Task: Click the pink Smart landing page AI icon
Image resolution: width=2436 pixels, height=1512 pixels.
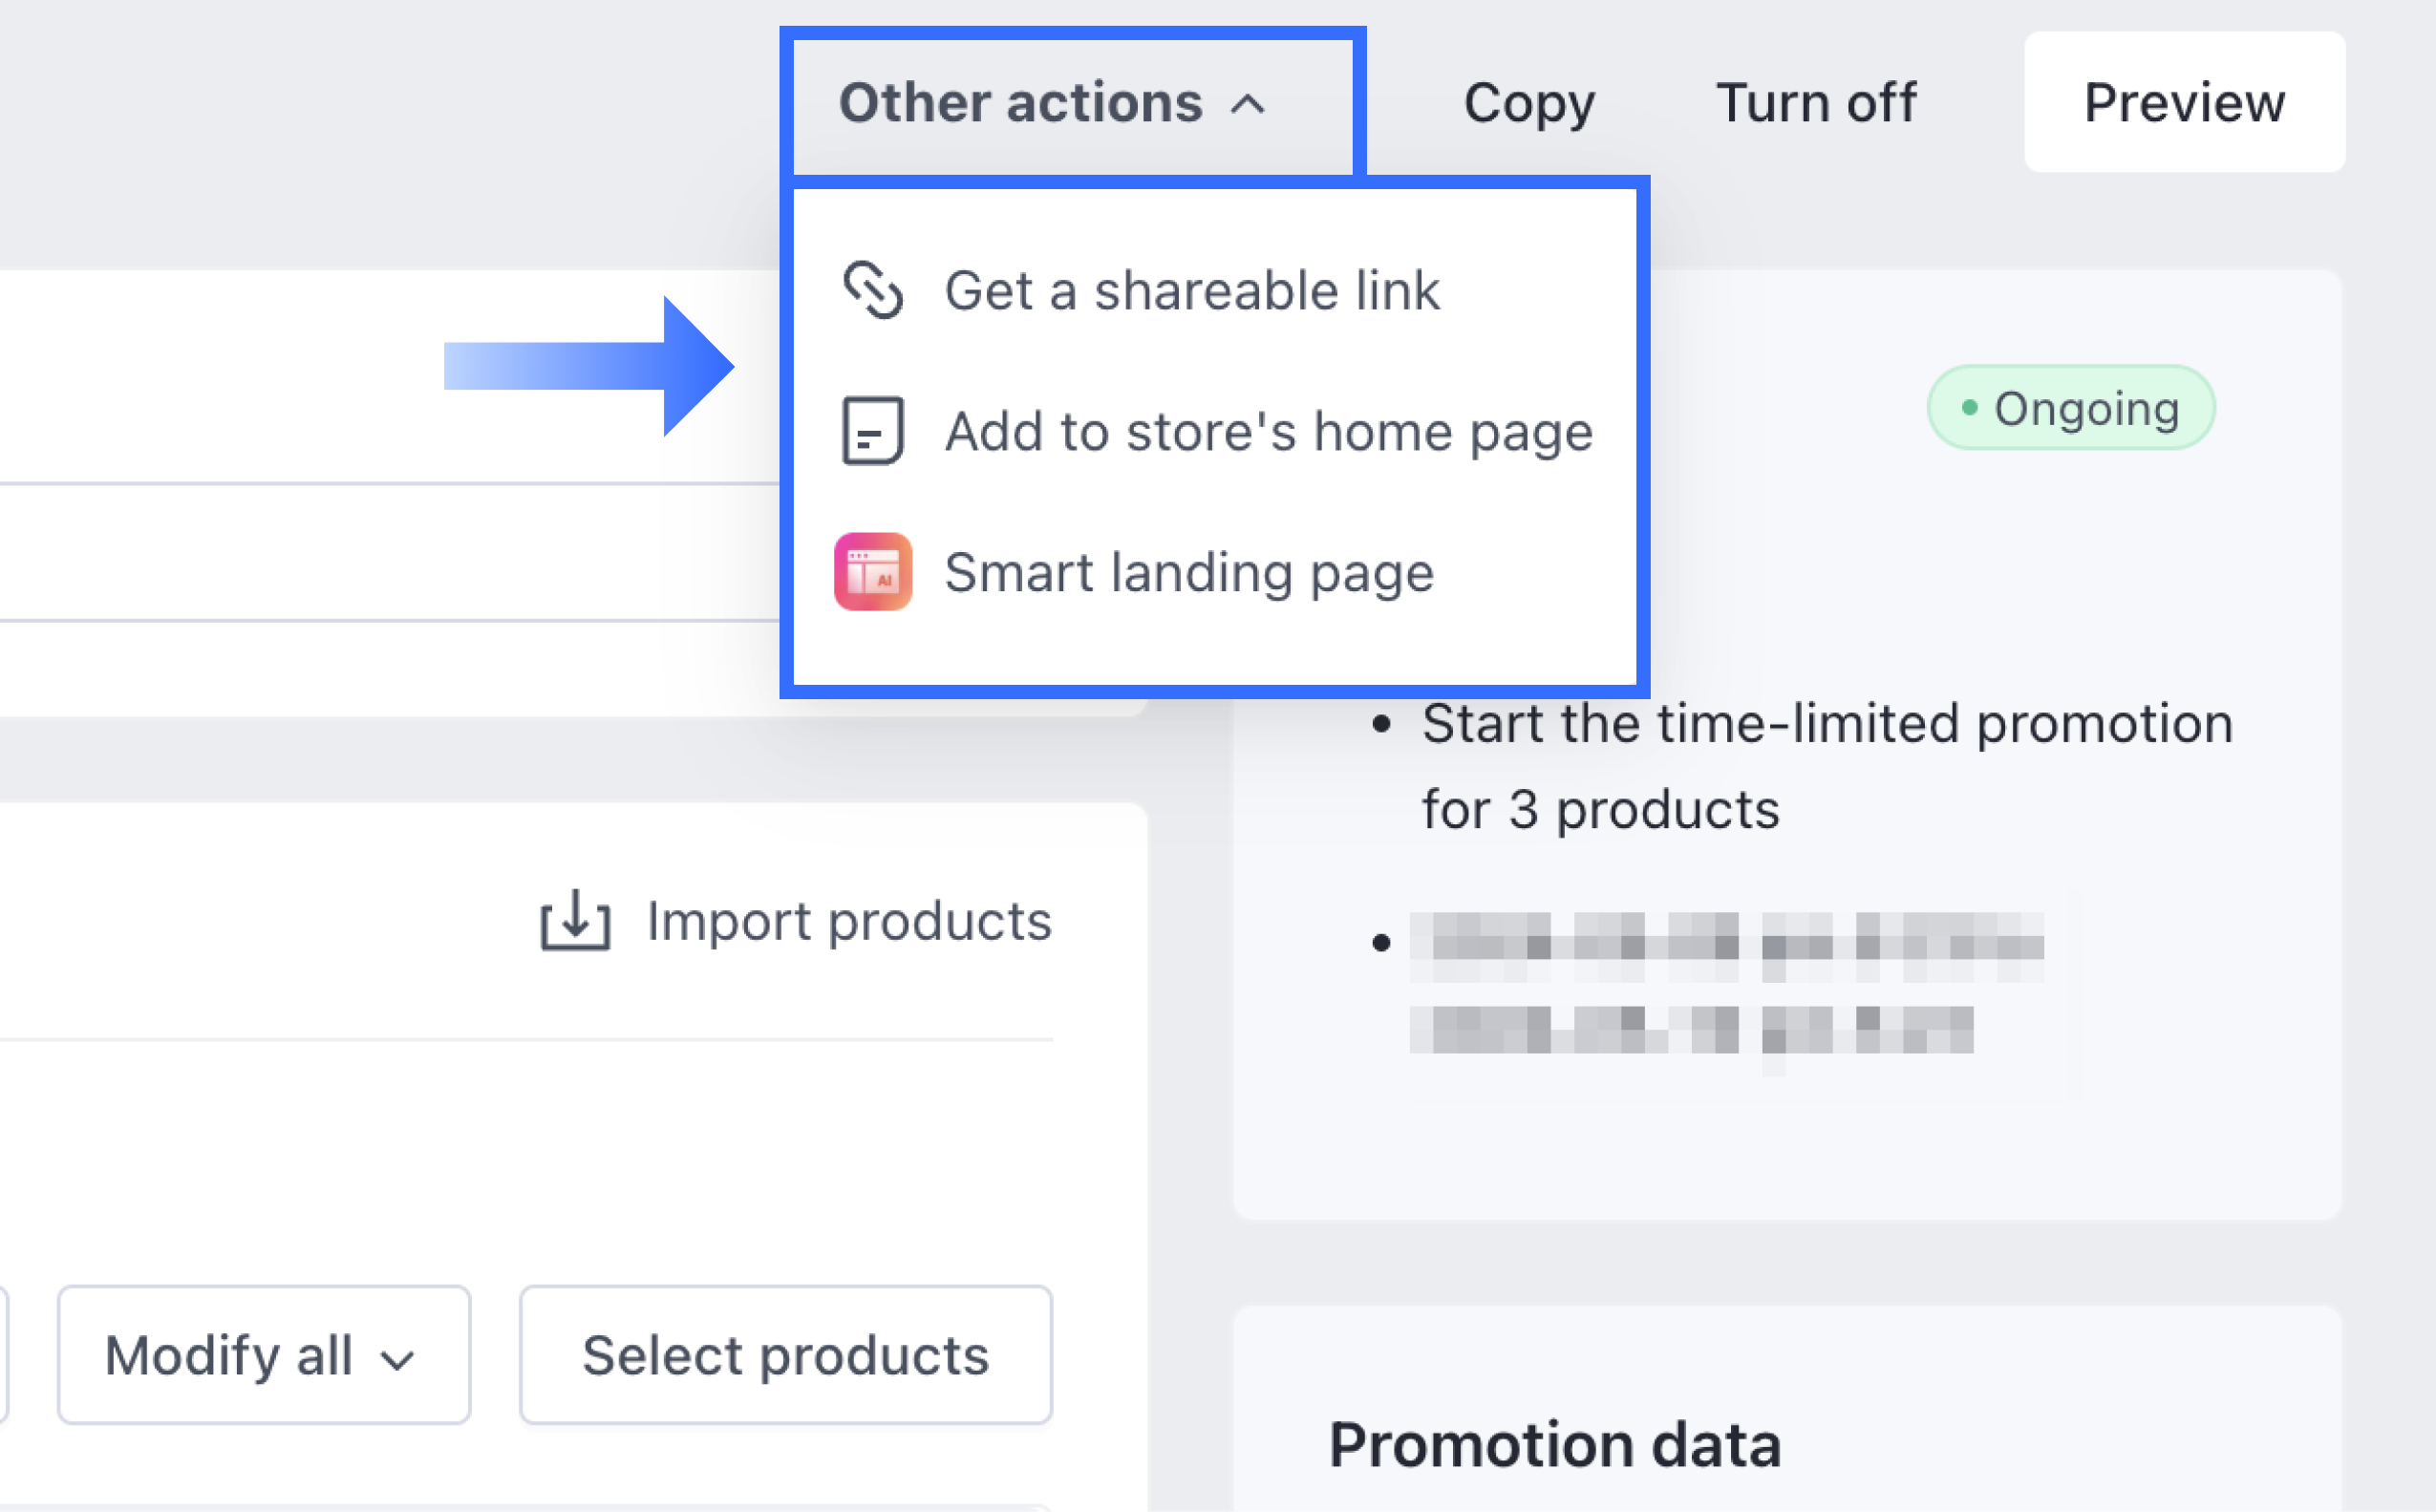Action: click(872, 572)
